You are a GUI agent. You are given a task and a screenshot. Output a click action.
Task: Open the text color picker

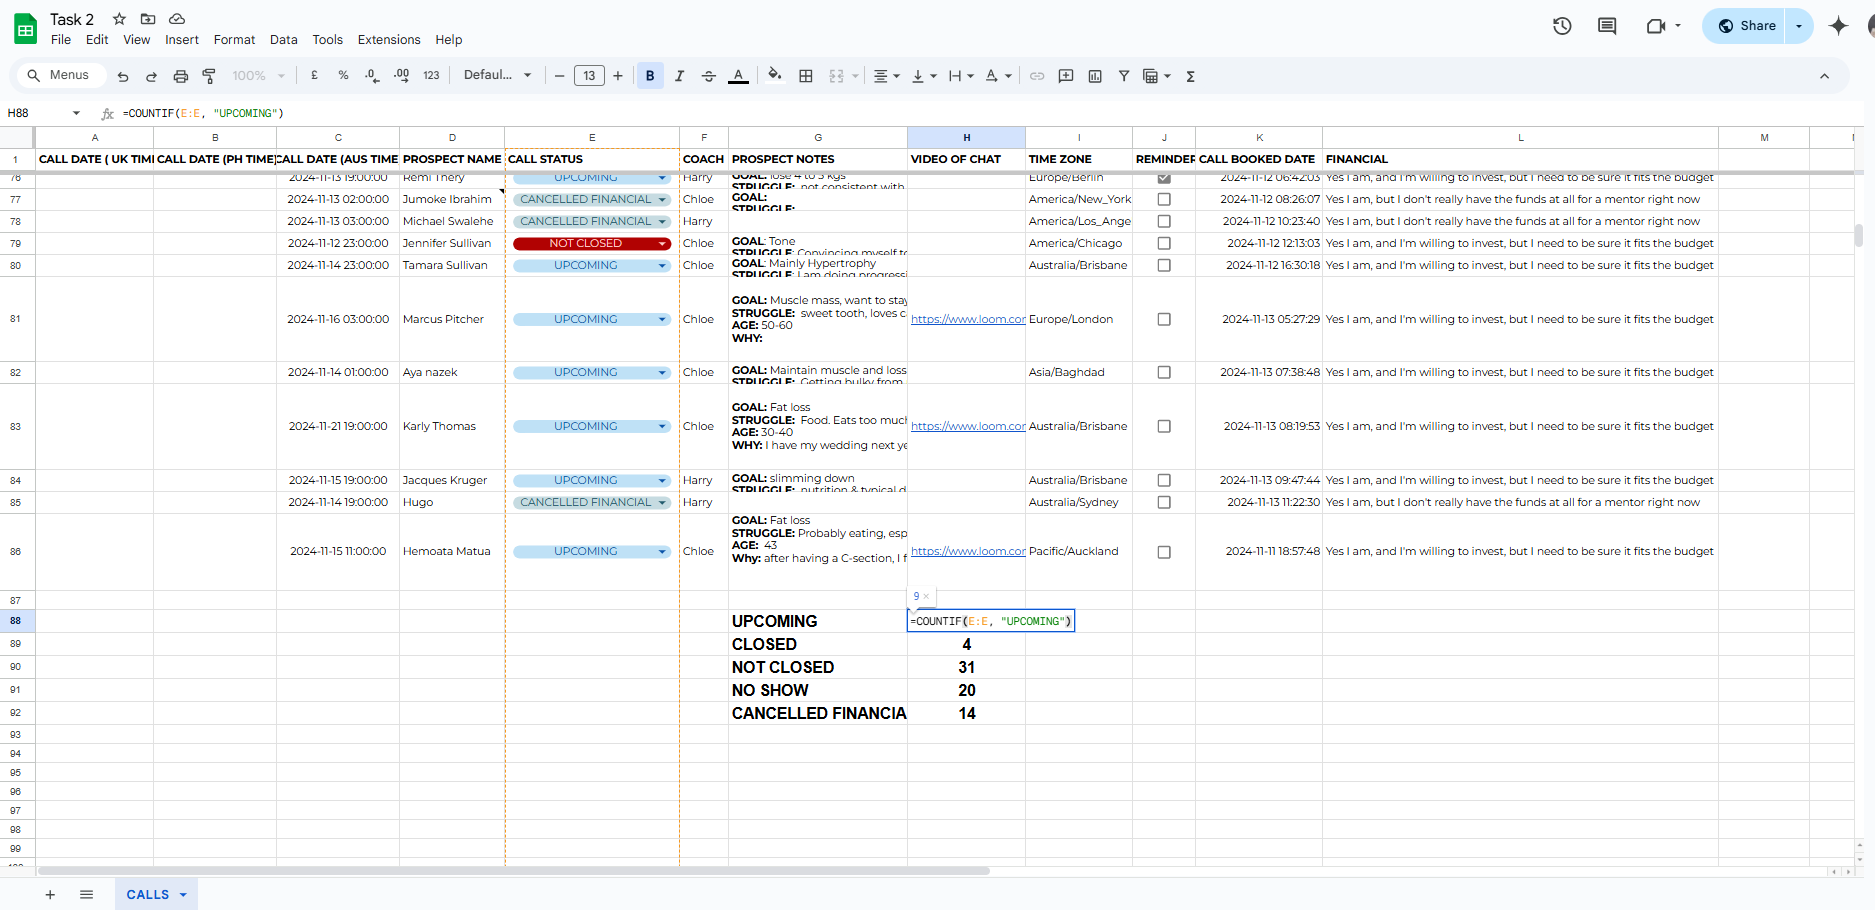tap(738, 76)
